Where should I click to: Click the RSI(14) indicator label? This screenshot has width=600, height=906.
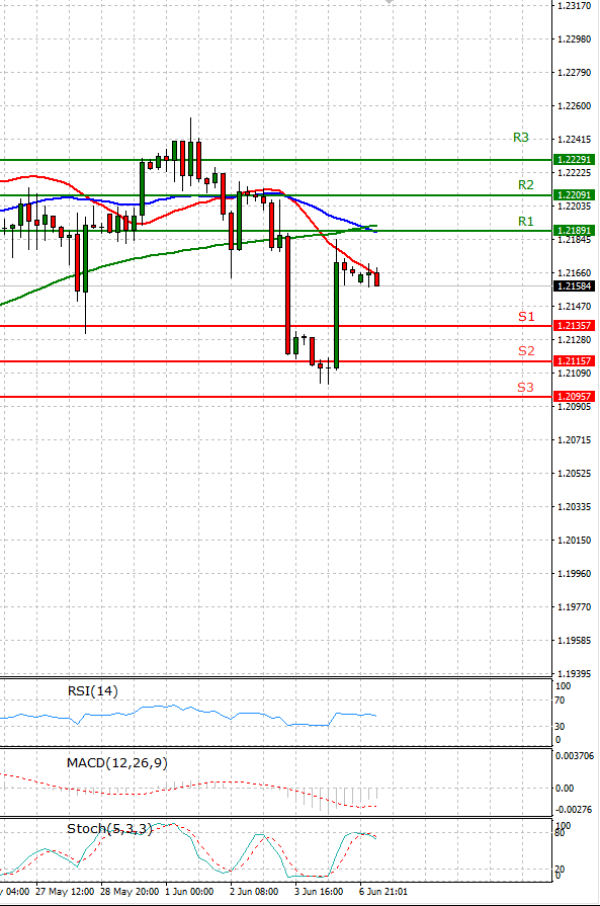coord(92,691)
